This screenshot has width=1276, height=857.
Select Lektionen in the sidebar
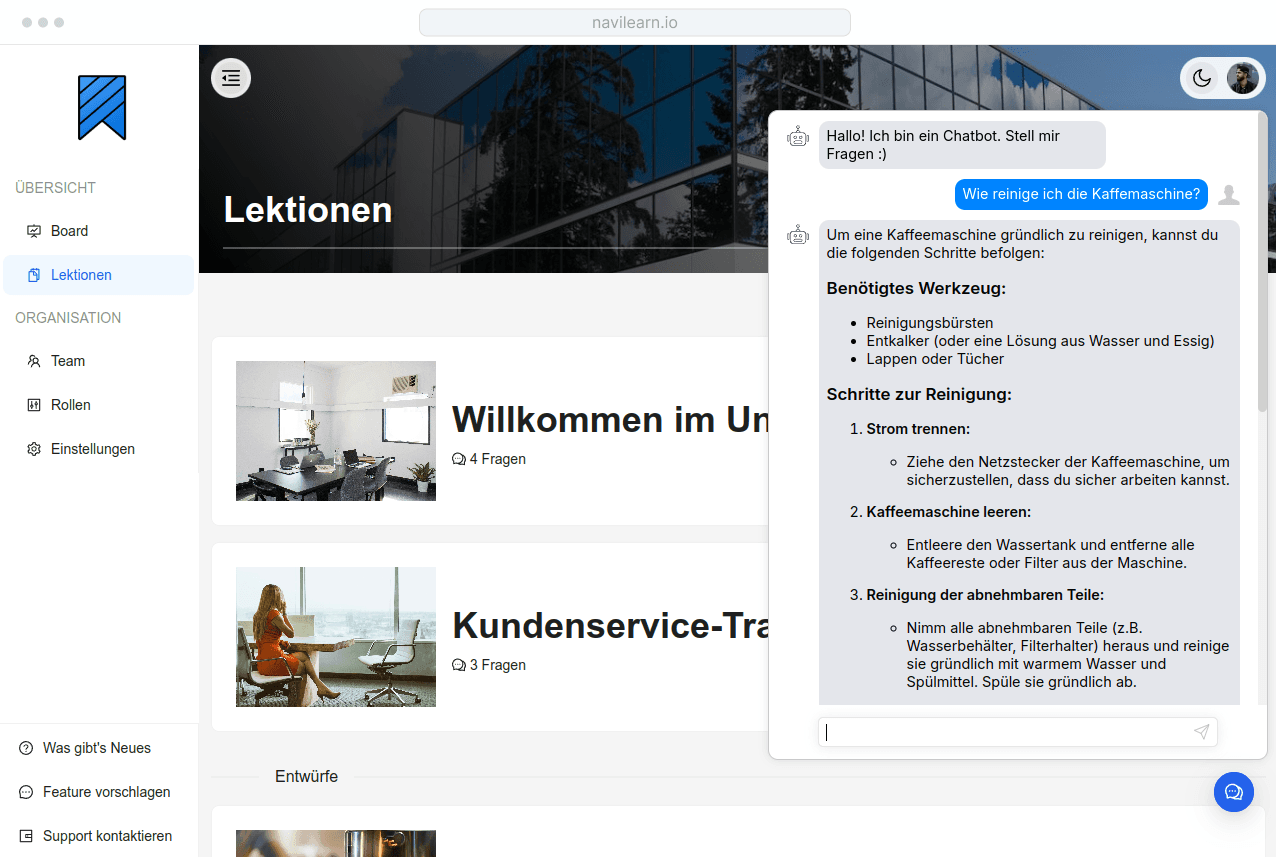(81, 275)
